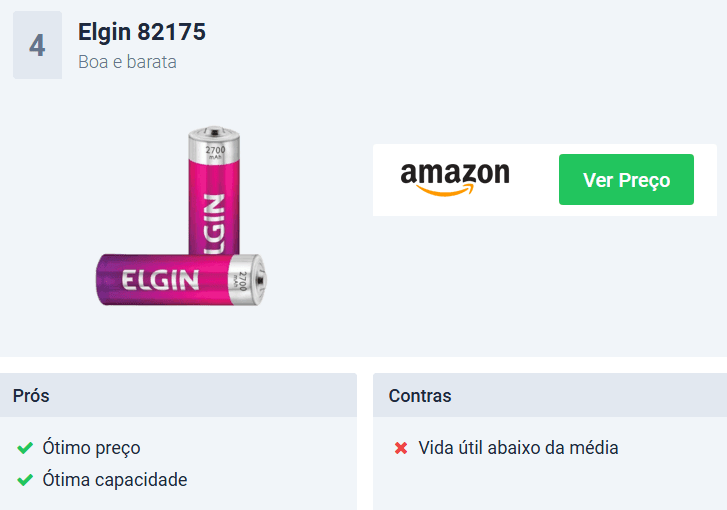Click the Prós section header
This screenshot has width=727, height=510.
click(x=179, y=395)
